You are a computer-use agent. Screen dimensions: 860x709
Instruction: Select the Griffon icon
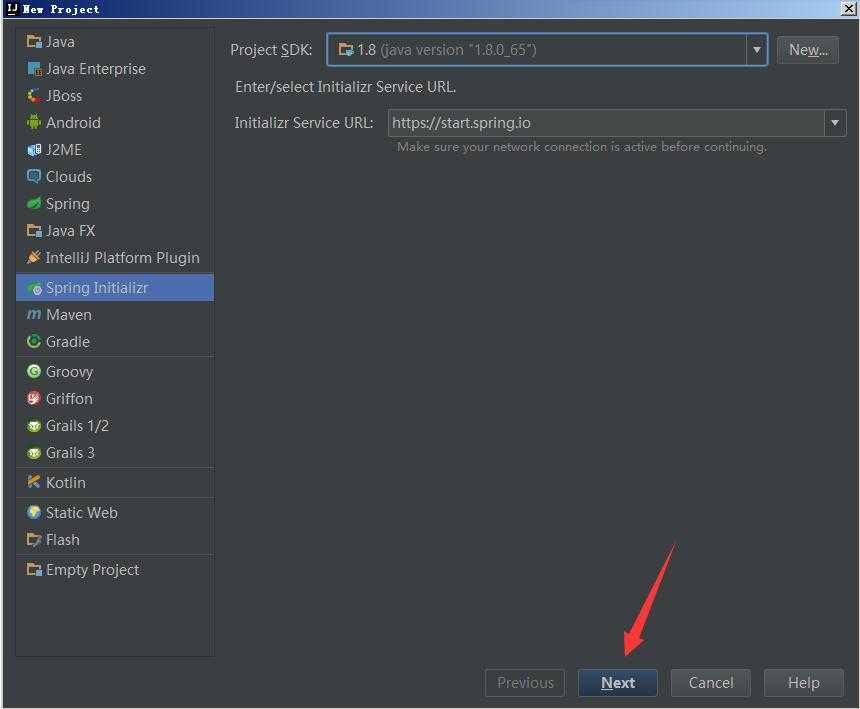[x=34, y=398]
